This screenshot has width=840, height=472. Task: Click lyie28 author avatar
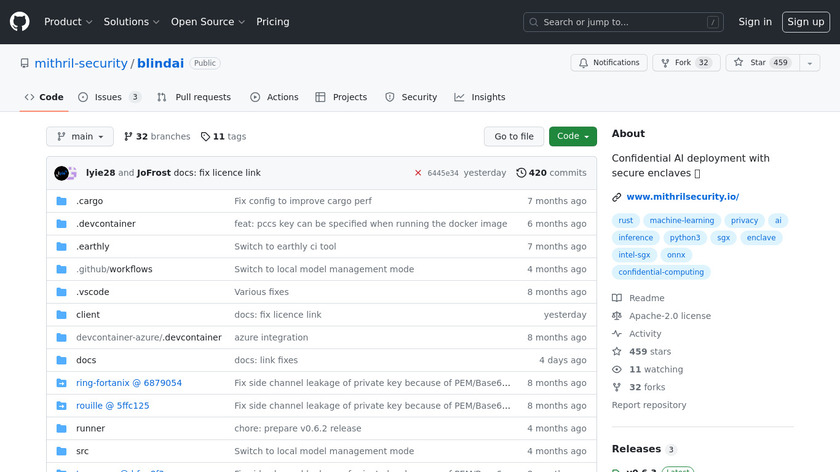coord(61,173)
